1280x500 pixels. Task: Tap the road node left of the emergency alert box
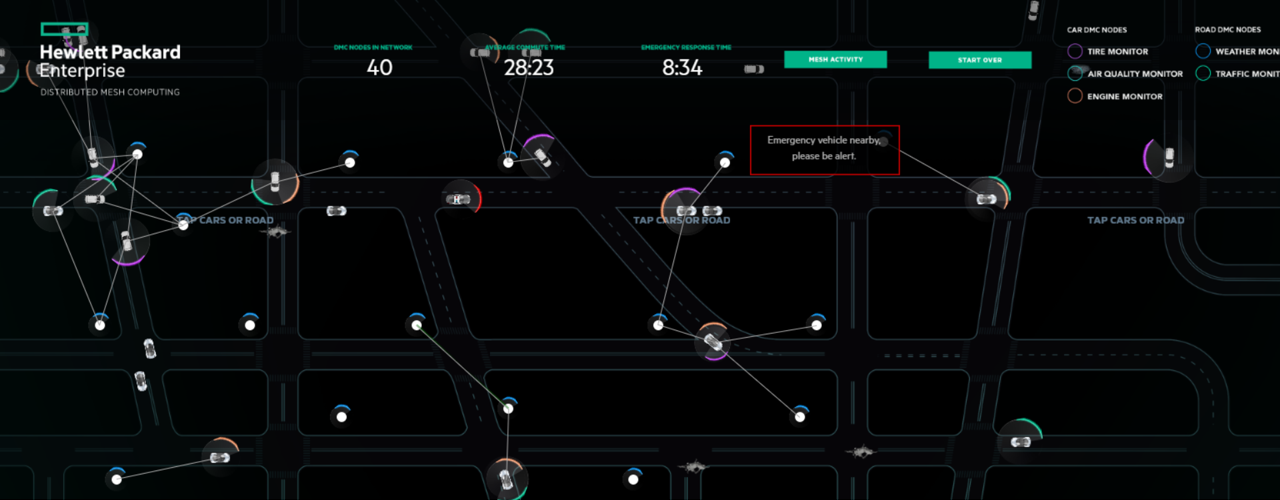tap(724, 162)
